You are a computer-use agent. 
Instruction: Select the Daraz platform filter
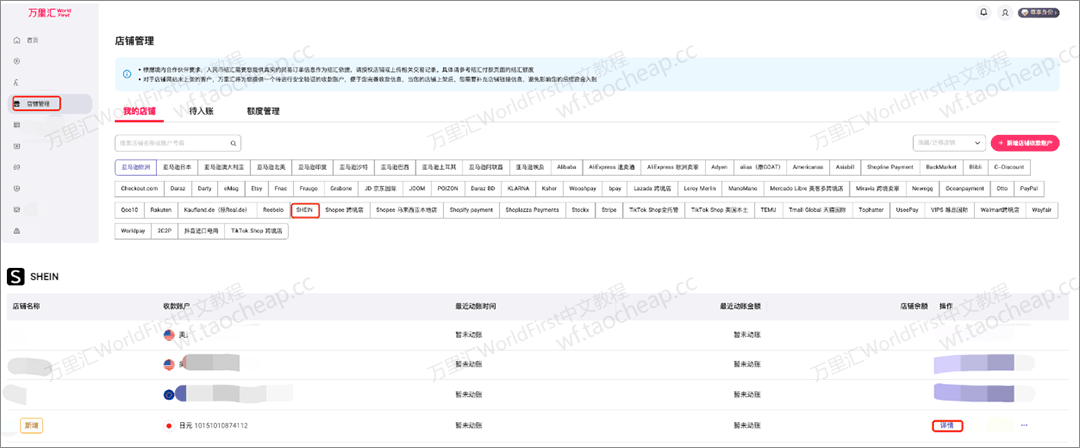pos(178,188)
